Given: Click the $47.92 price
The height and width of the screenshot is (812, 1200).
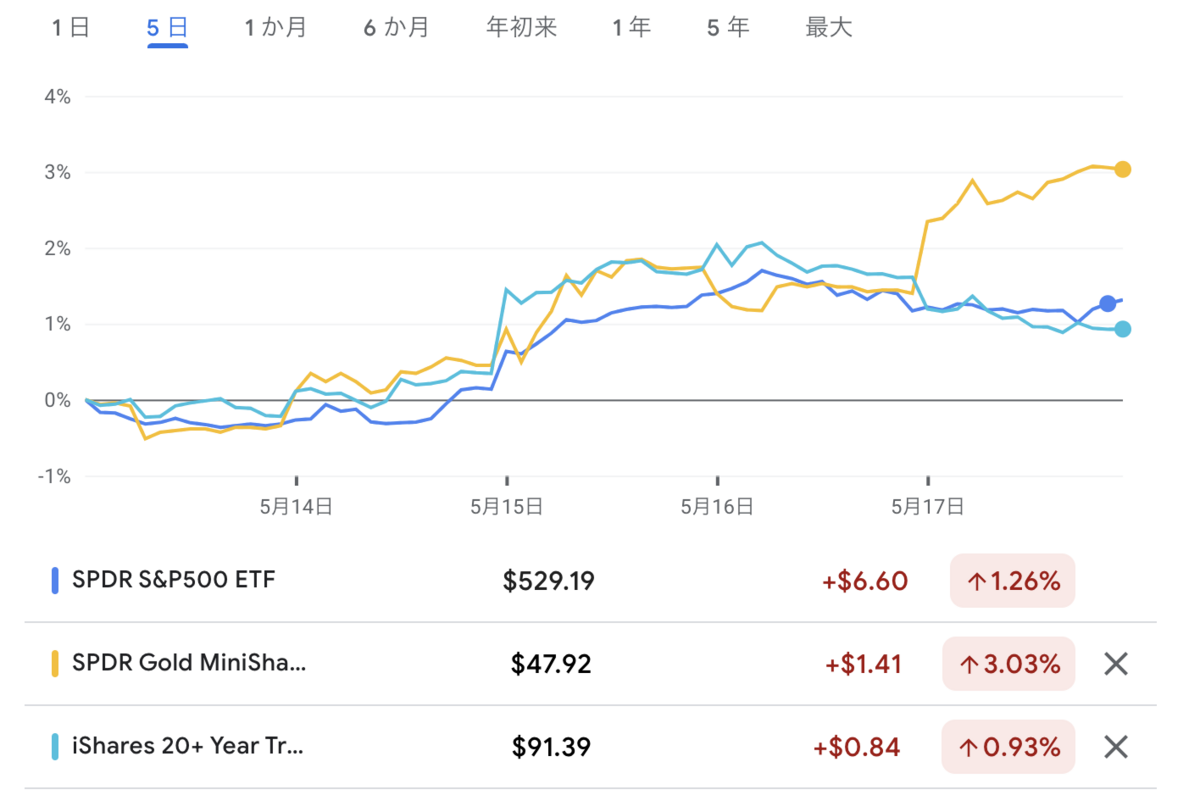Looking at the screenshot, I should (x=551, y=664).
